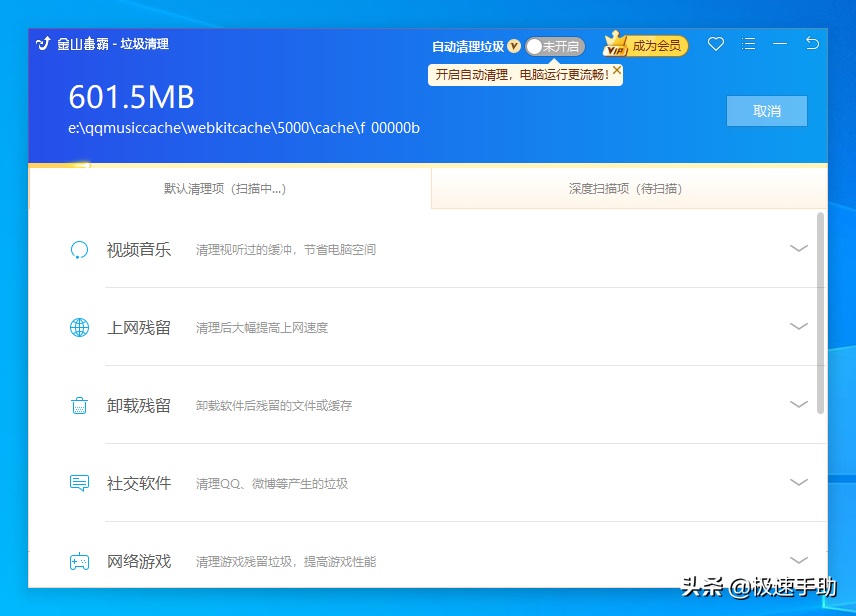Click the question mark beside 自动清理垃圾

(x=513, y=46)
